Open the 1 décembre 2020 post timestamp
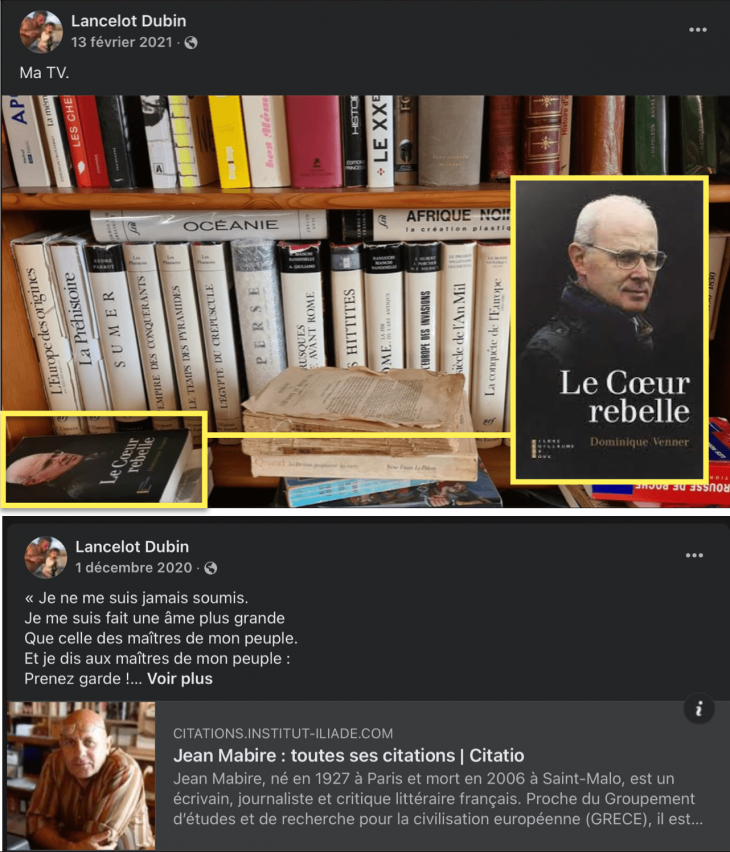The height and width of the screenshot is (852, 730). coord(133,568)
